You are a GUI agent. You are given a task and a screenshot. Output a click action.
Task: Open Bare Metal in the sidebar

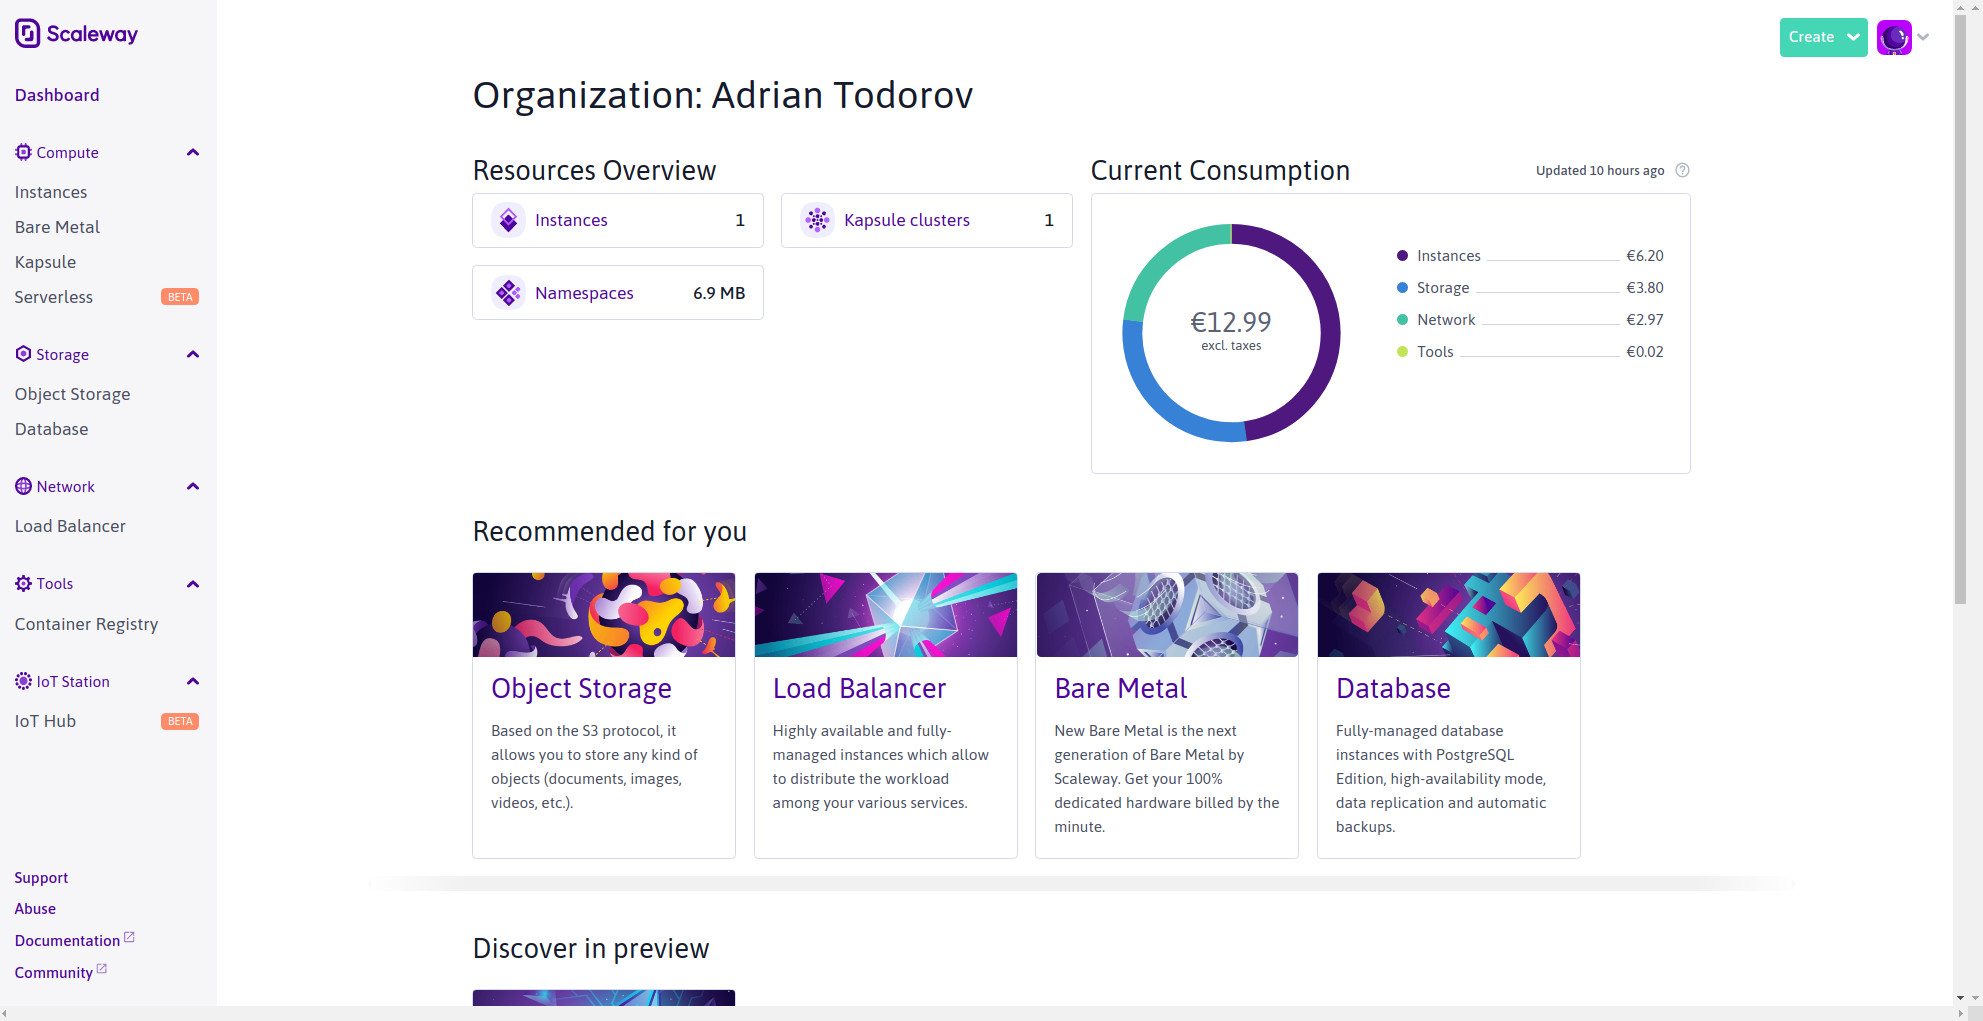point(57,227)
